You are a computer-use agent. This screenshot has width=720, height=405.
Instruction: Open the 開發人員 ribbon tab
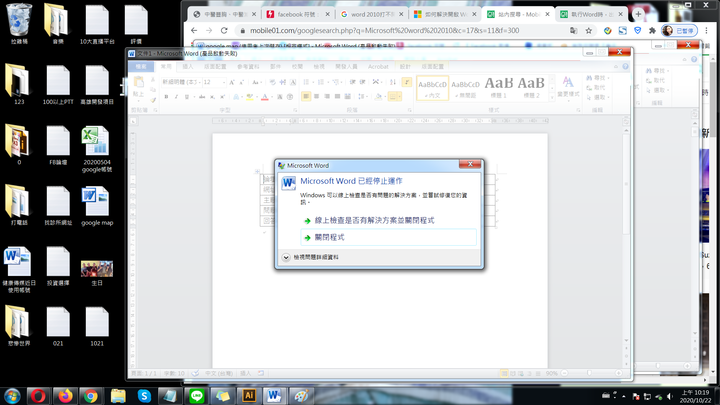tap(346, 67)
